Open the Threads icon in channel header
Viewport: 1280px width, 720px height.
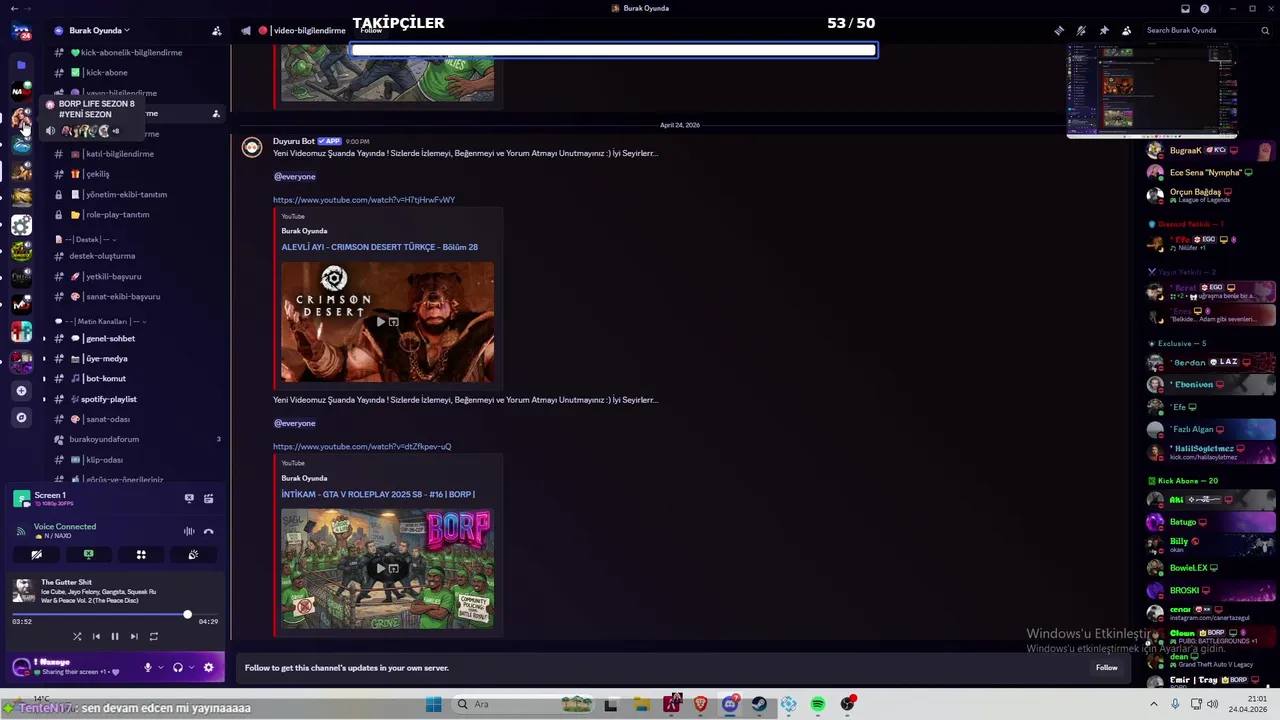point(1059,31)
